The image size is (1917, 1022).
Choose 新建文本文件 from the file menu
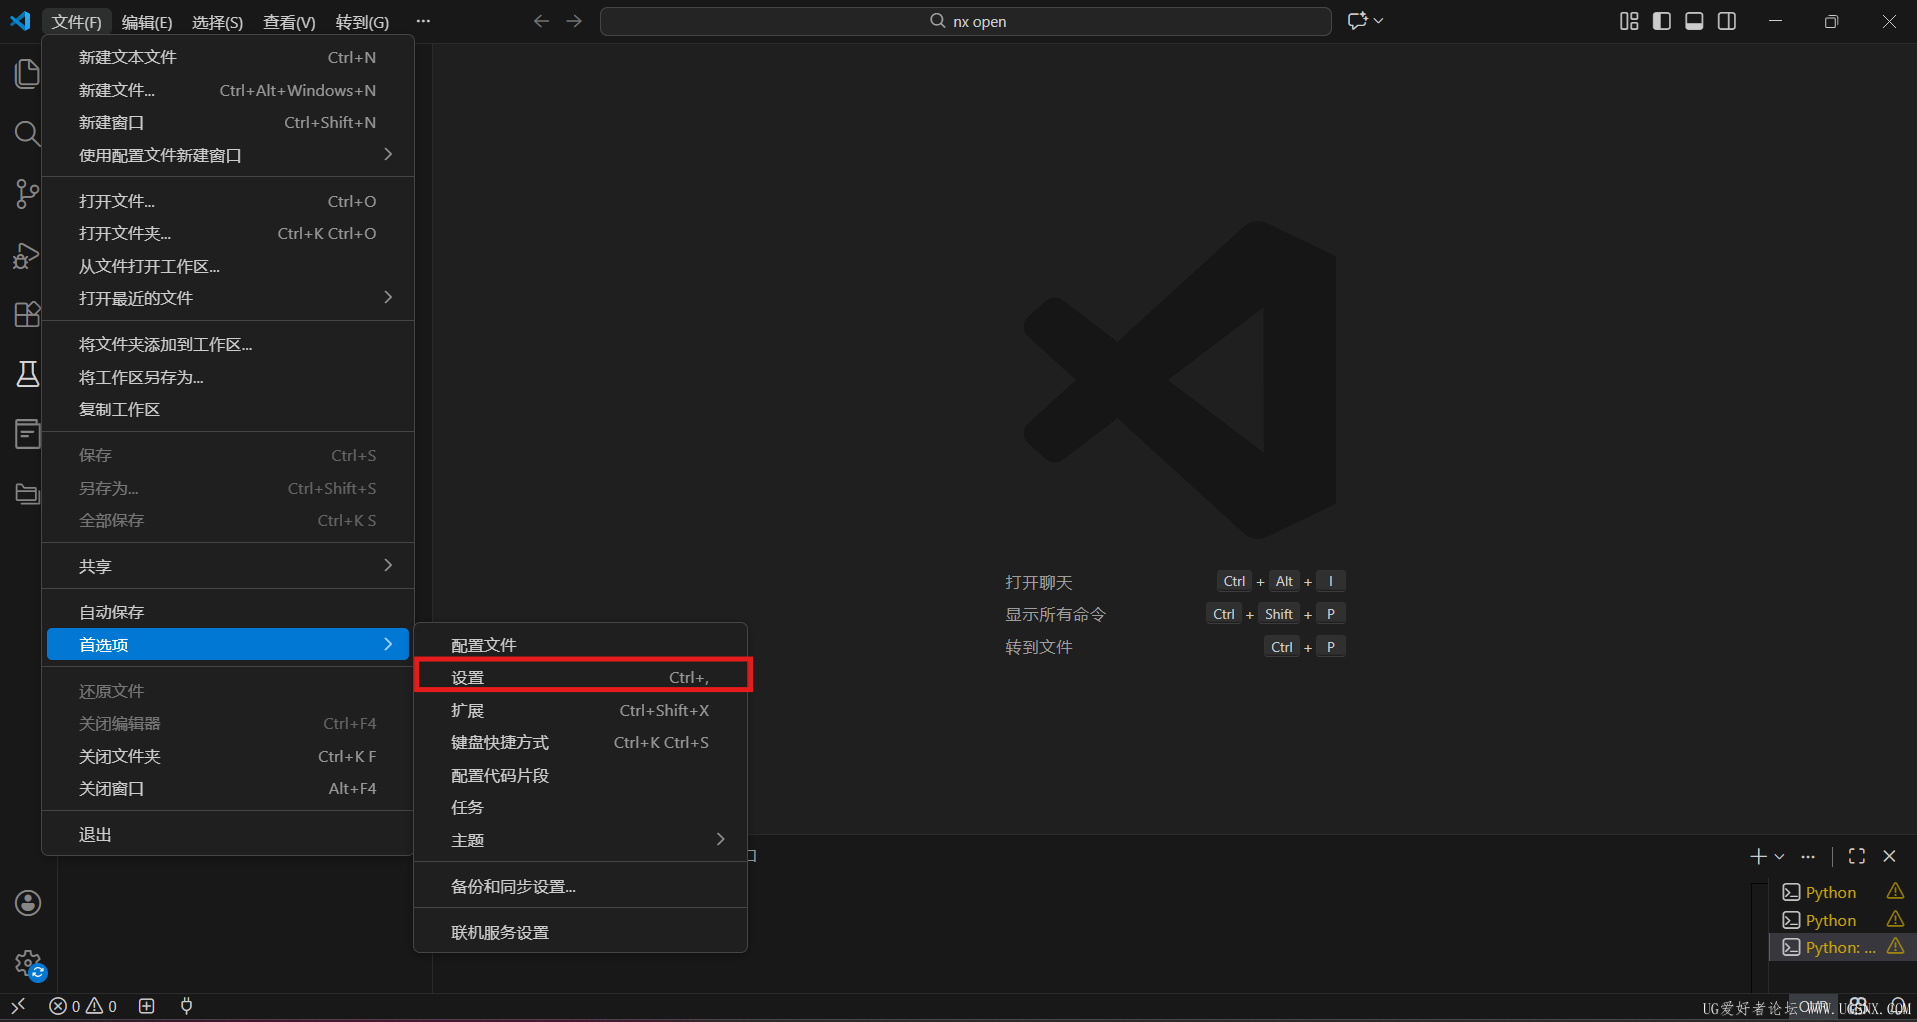228,58
